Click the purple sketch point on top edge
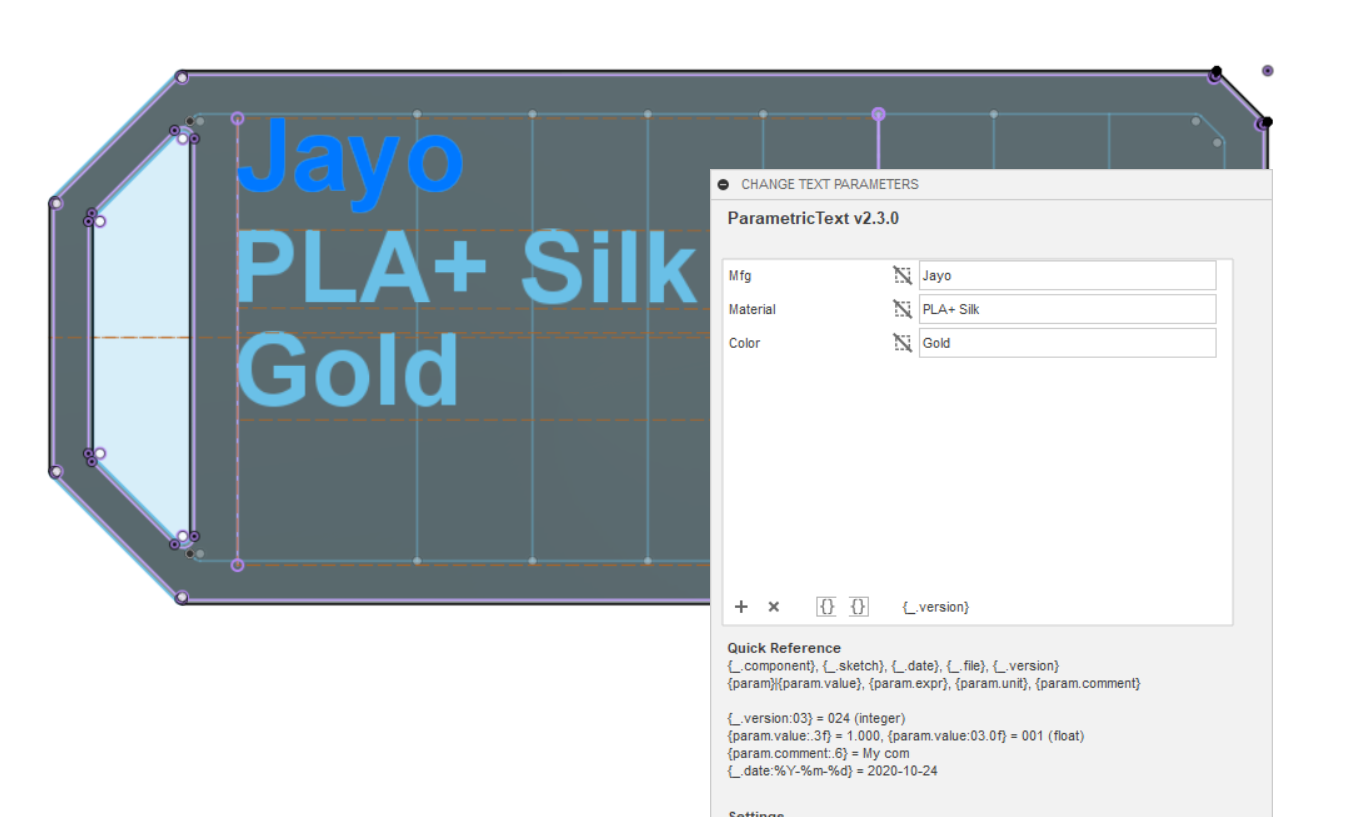The image size is (1353, 817). pos(878,114)
